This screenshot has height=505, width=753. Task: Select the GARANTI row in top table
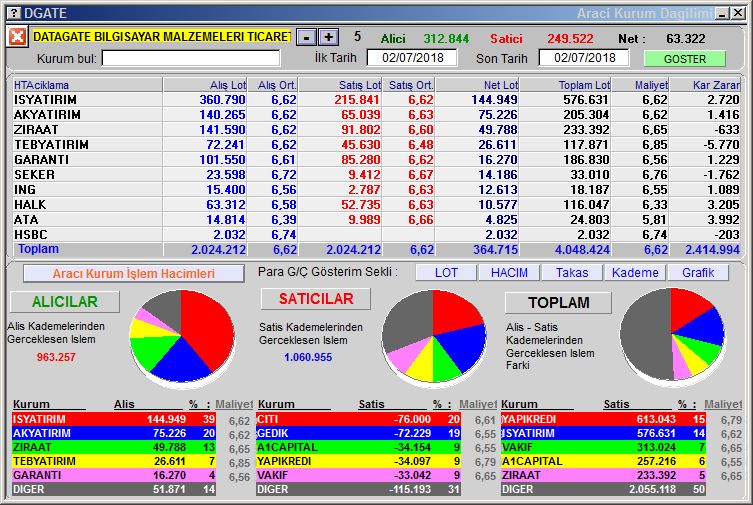pyautogui.click(x=376, y=159)
